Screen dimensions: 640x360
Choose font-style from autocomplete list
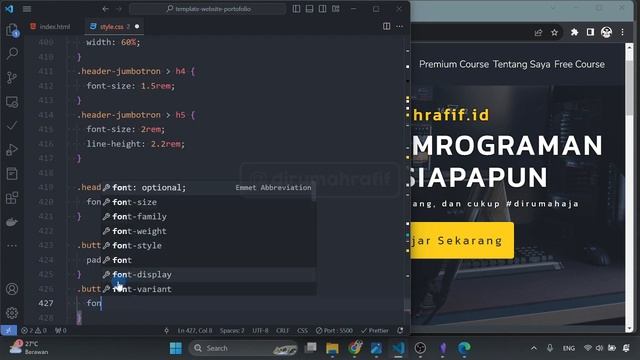(208, 245)
